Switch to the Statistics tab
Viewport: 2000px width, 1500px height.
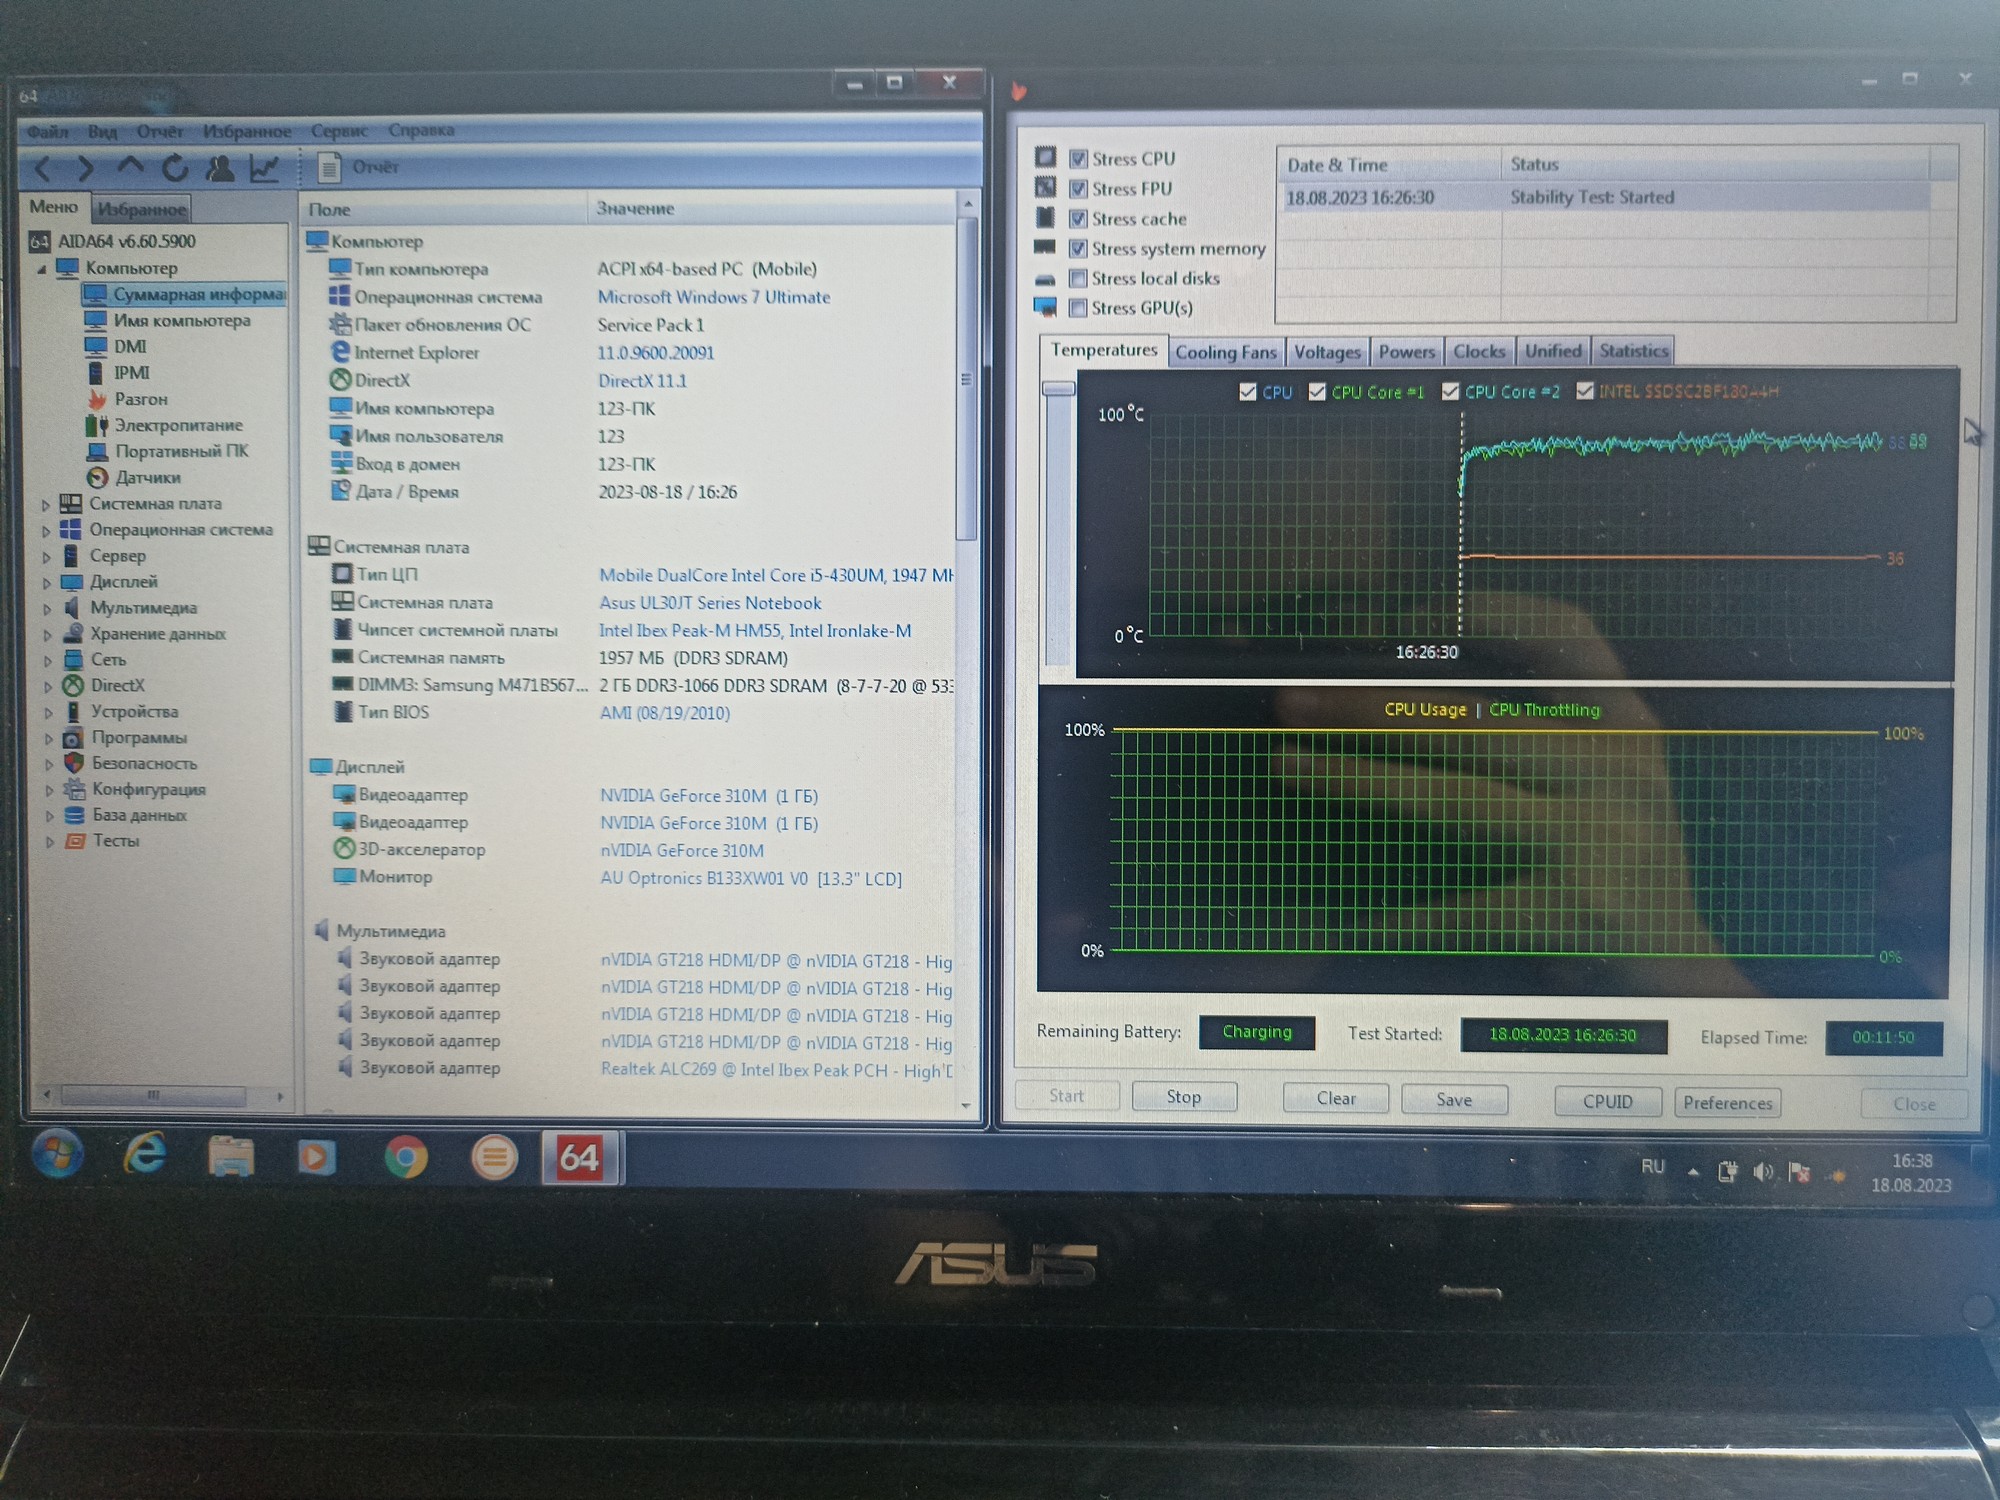pyautogui.click(x=1633, y=351)
